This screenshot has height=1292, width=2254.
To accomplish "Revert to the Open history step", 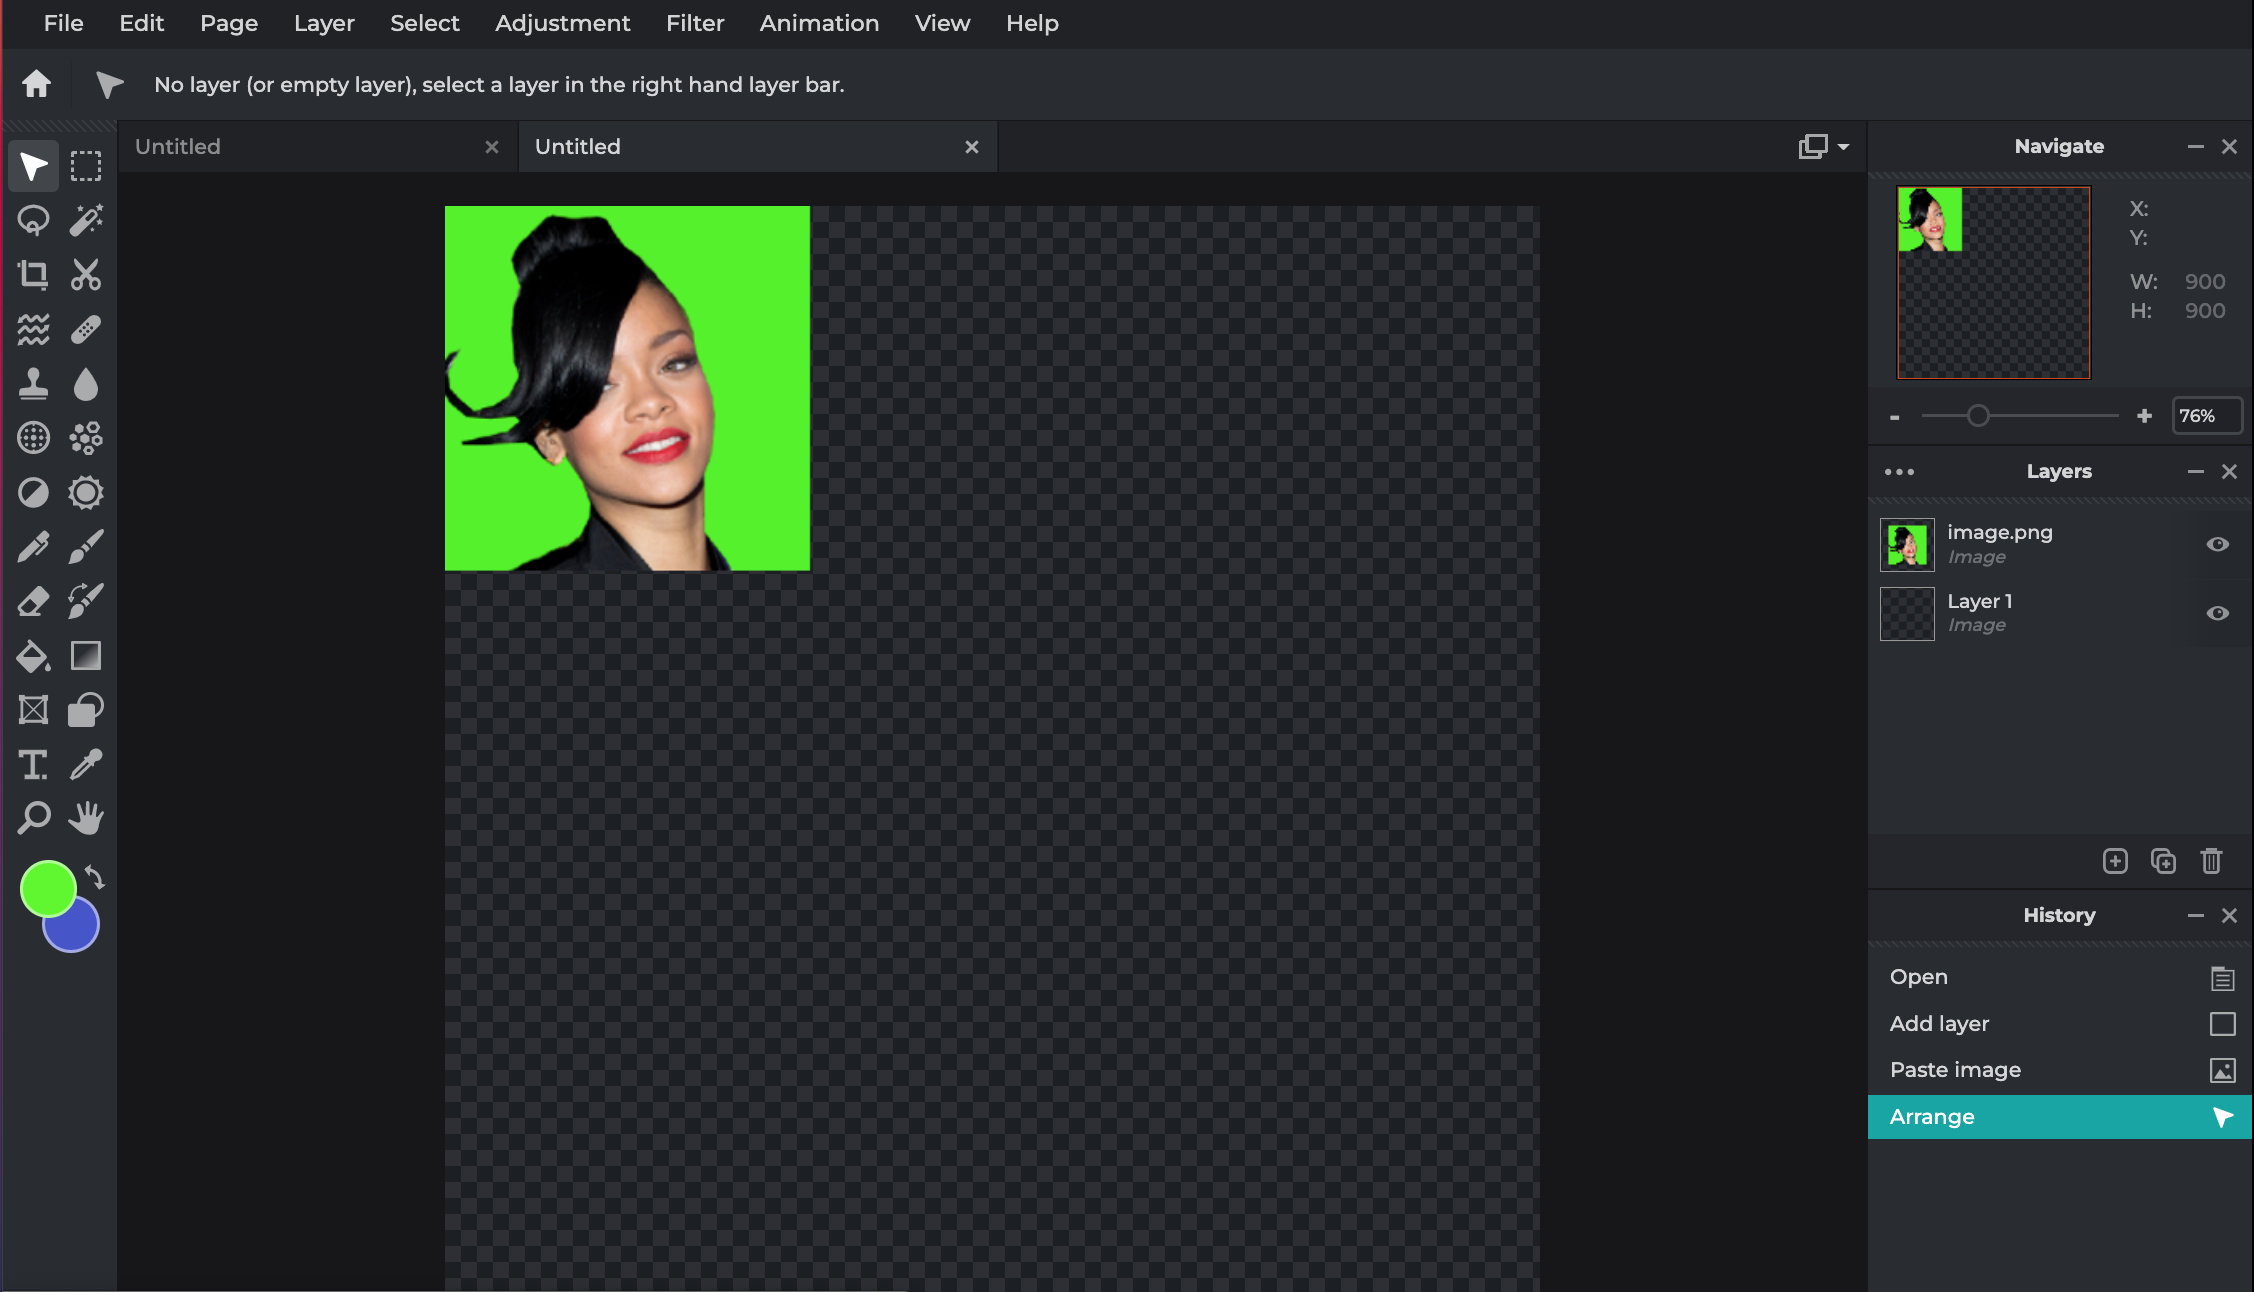I will [2060, 977].
